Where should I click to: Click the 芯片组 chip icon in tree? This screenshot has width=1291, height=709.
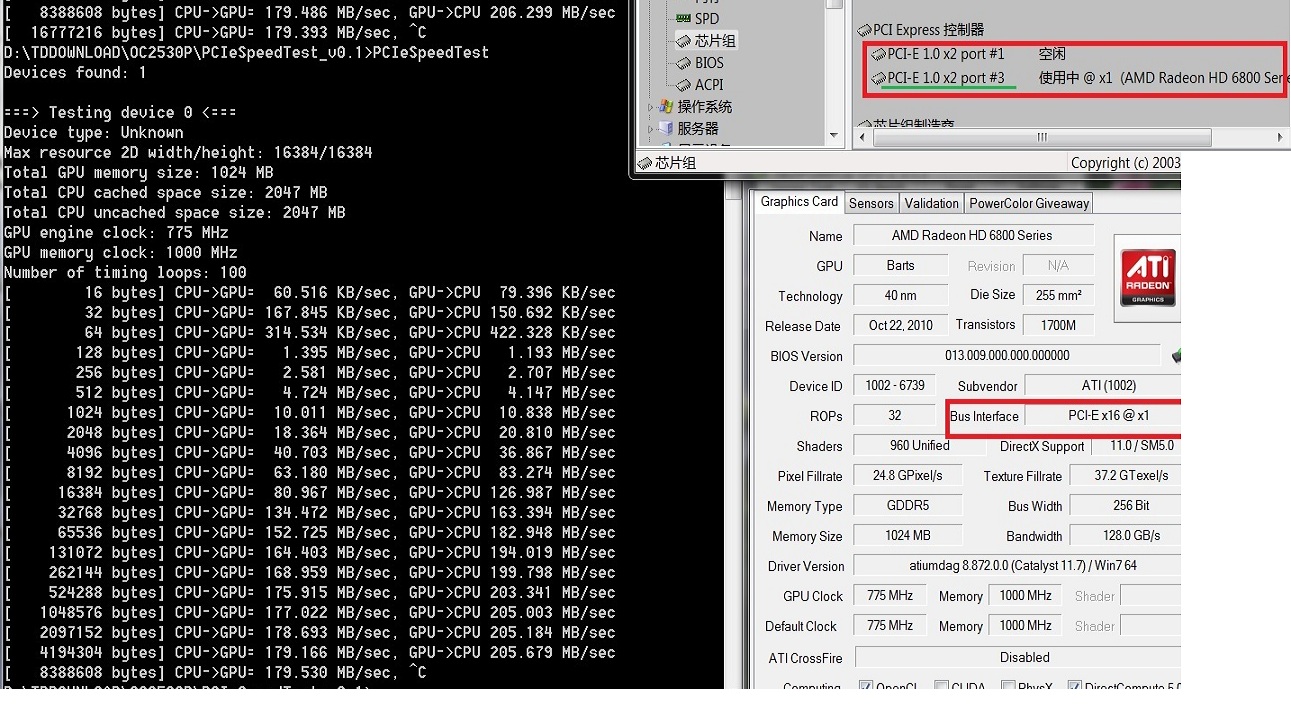coord(683,40)
